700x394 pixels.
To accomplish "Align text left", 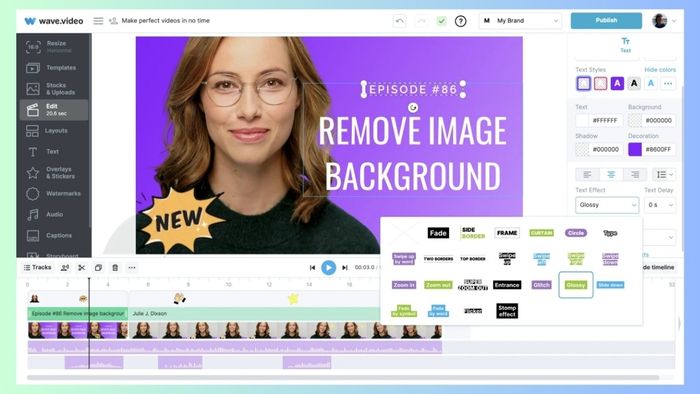I will pyautogui.click(x=587, y=174).
